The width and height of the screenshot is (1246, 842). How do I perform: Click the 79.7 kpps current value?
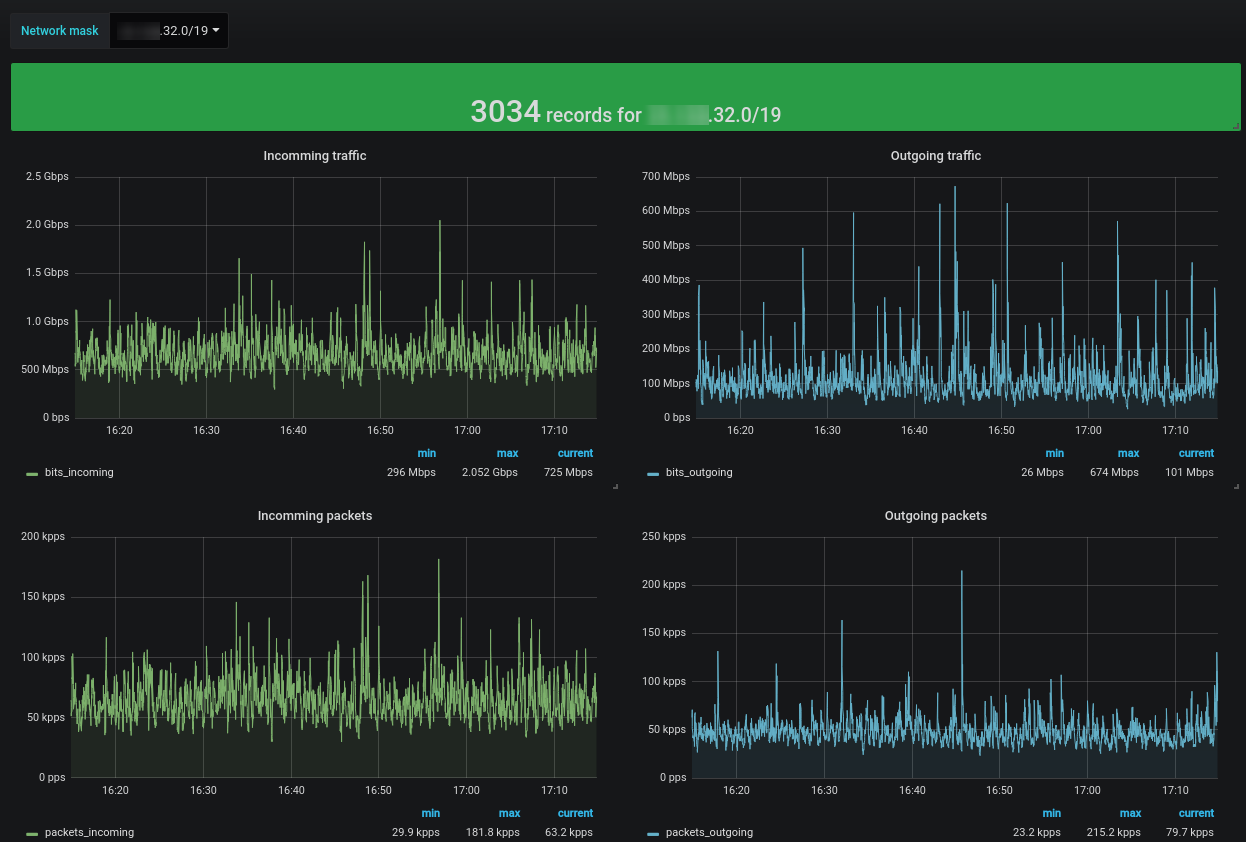[x=1189, y=832]
